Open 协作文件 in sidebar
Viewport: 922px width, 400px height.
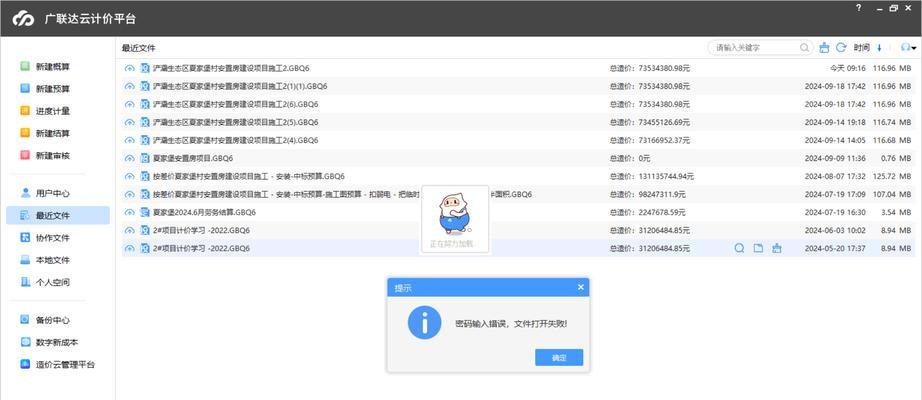tap(45, 238)
